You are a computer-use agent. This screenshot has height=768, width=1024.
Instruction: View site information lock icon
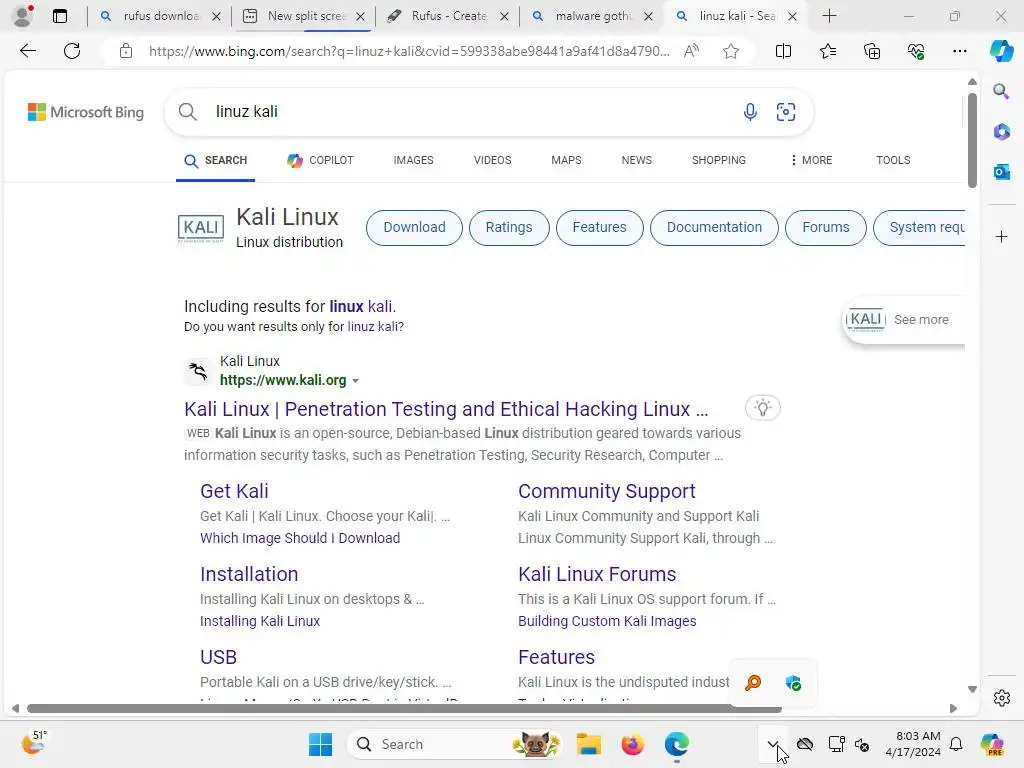point(126,51)
